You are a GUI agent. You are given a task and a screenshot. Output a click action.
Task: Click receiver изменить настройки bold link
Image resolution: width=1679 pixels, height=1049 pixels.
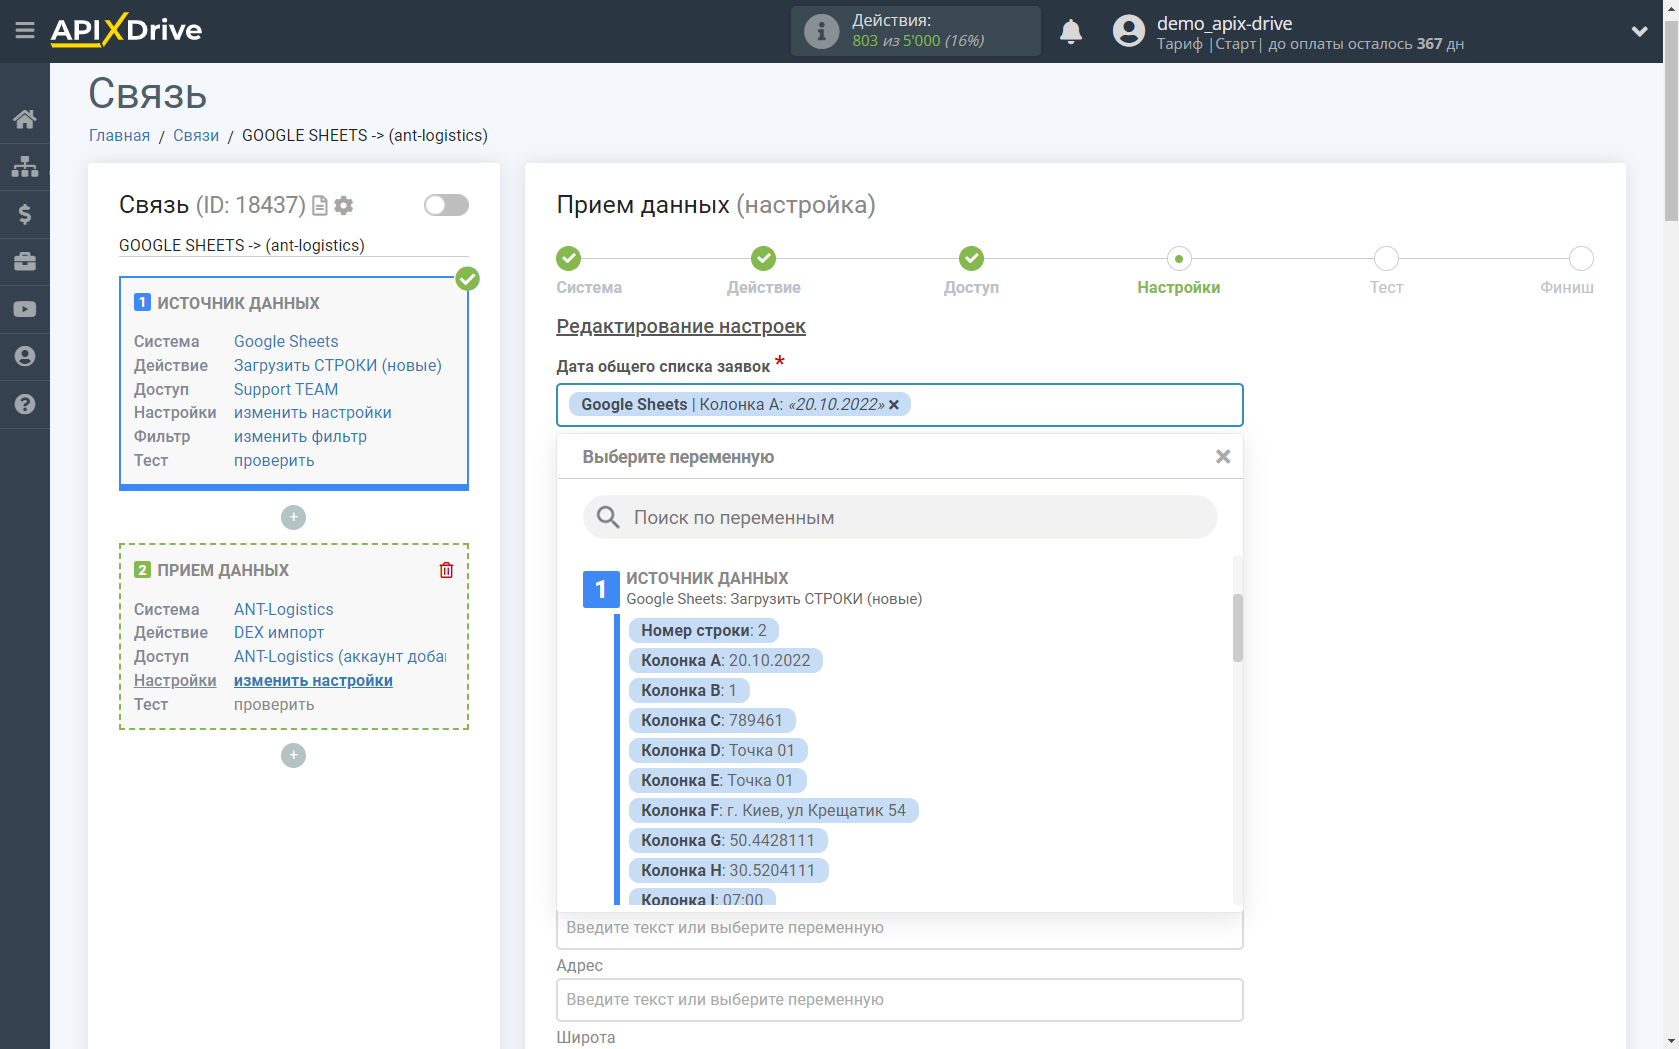click(313, 681)
